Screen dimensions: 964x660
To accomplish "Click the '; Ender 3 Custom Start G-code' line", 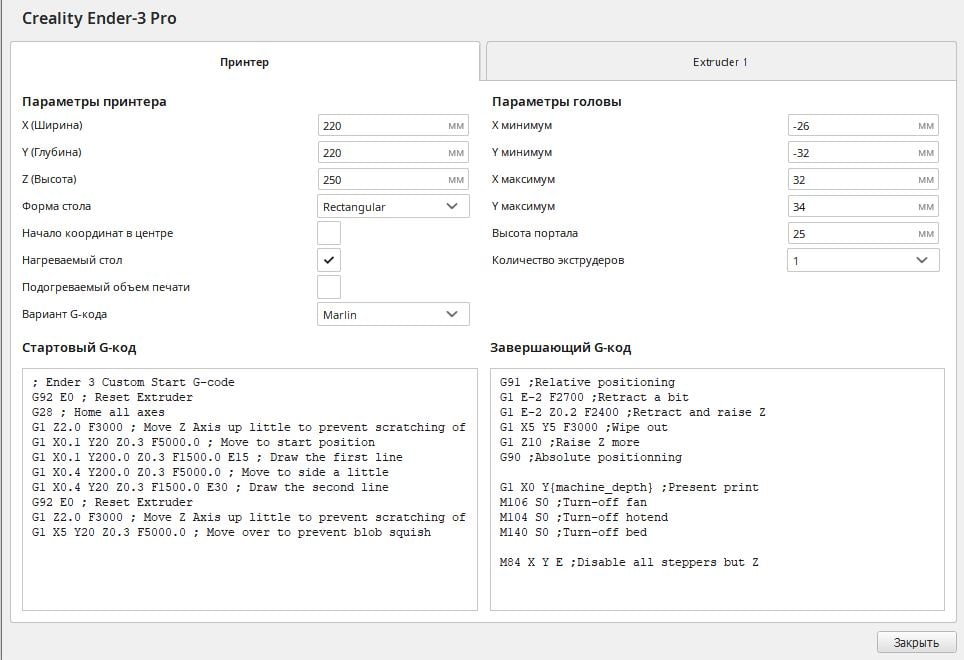I will pos(133,382).
